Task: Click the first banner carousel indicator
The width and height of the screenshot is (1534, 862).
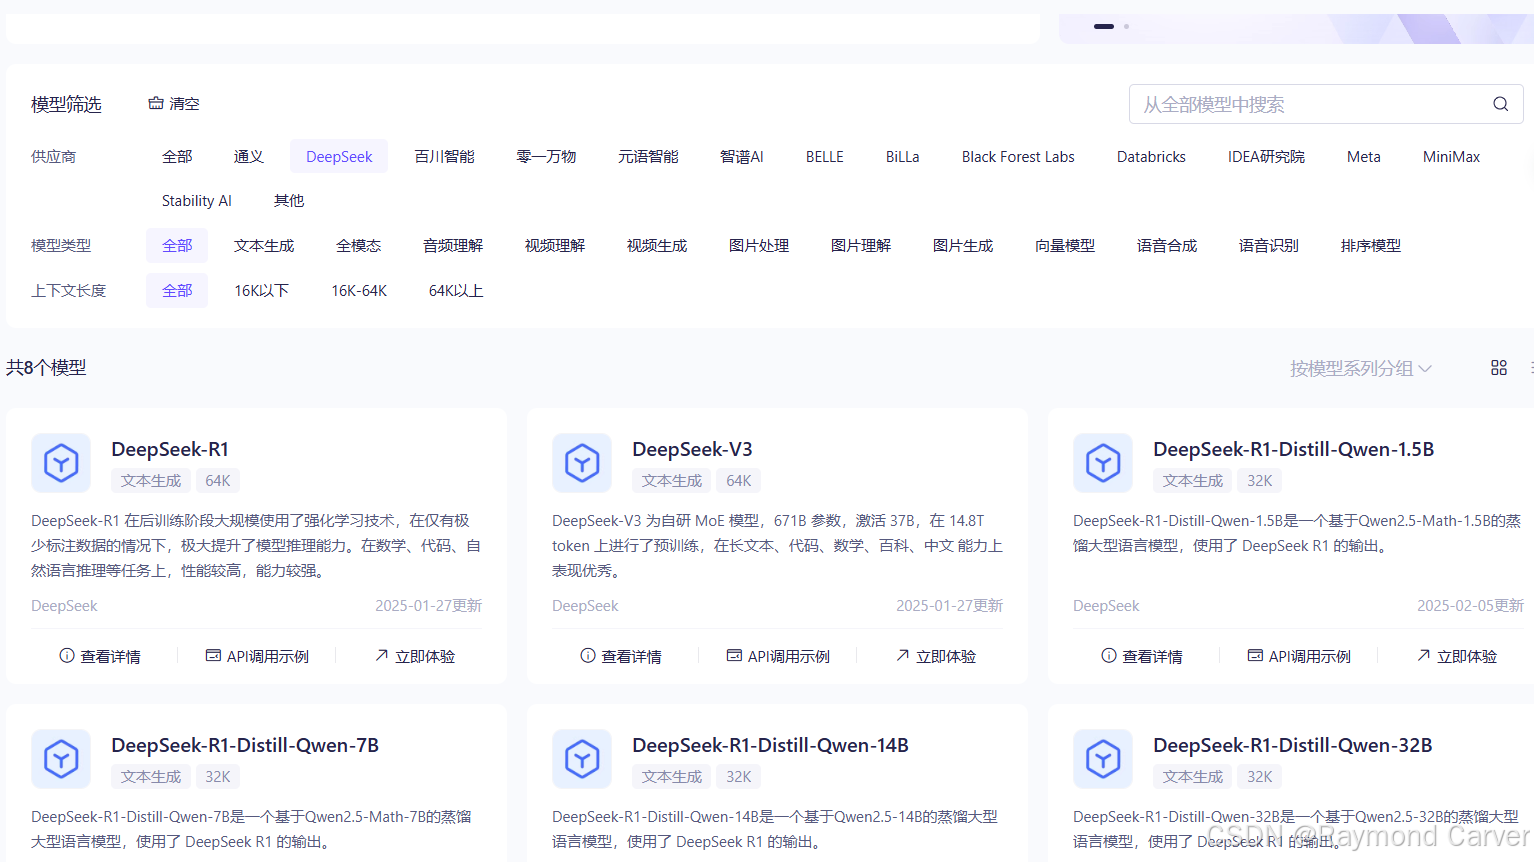Action: (x=1104, y=26)
